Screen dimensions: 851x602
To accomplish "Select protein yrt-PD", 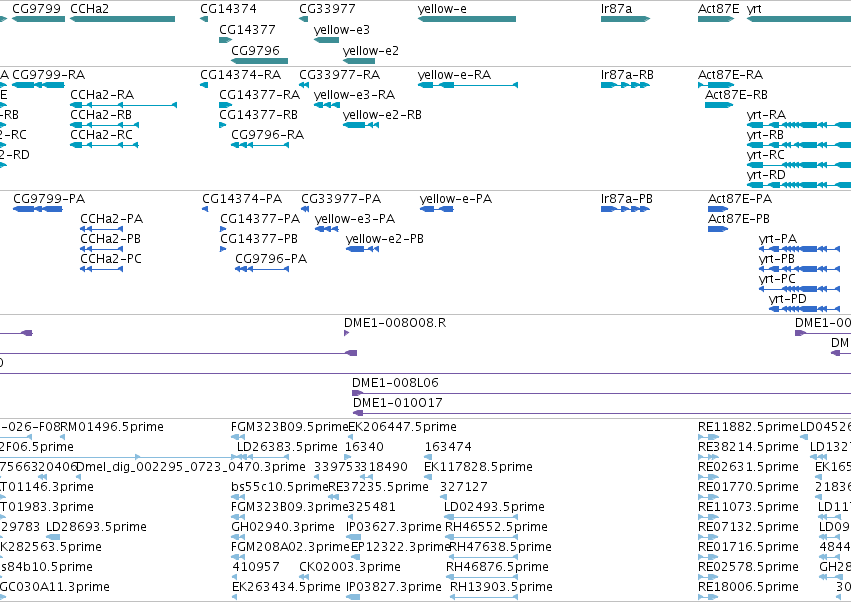I will (805, 309).
